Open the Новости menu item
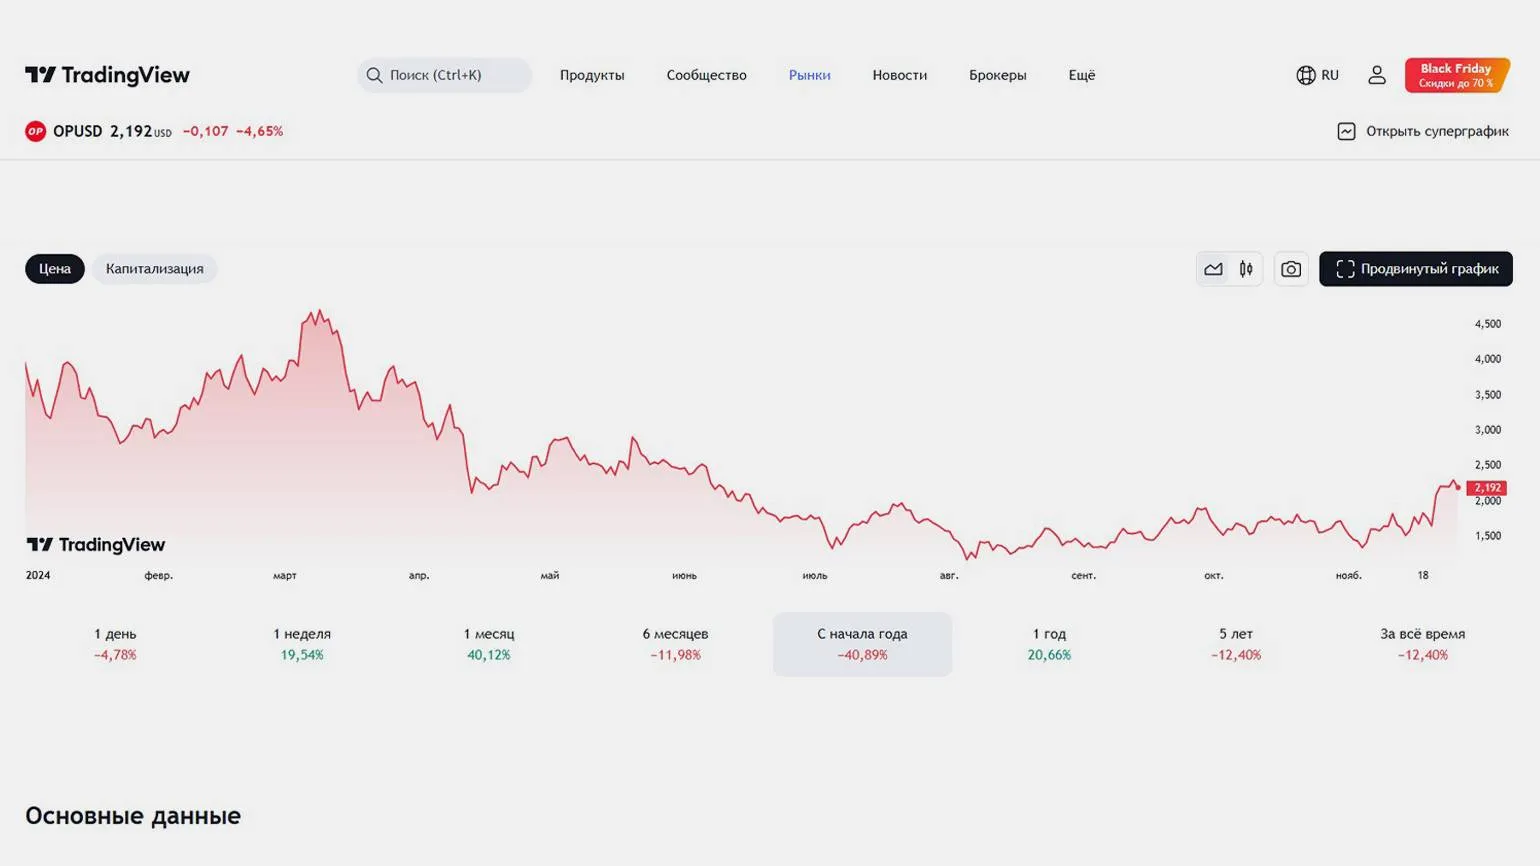The image size is (1540, 866). click(899, 75)
